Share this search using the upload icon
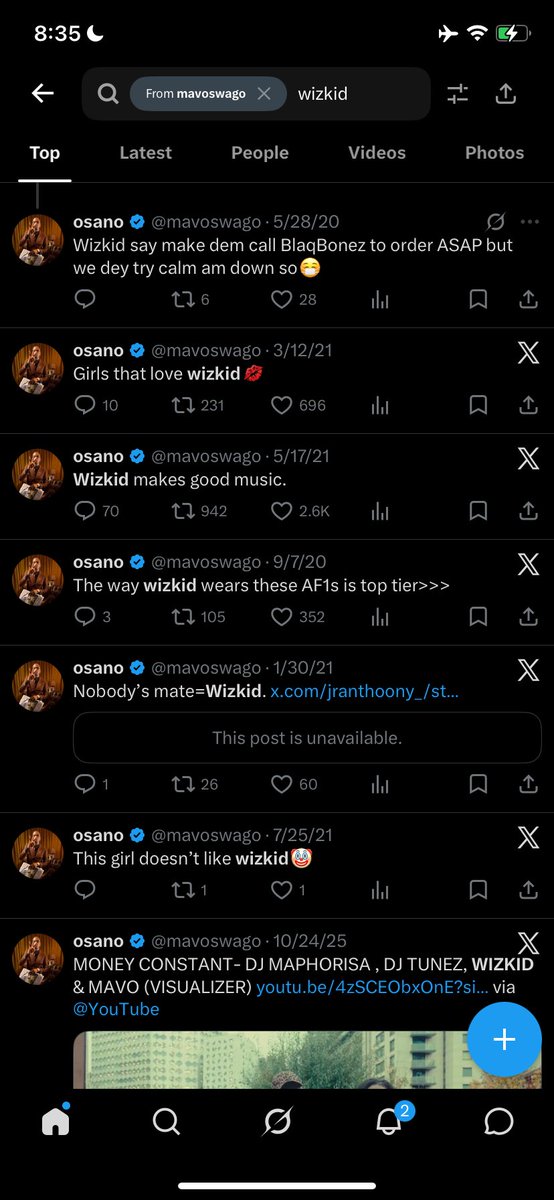Screen dimensions: 554x1200 point(506,94)
